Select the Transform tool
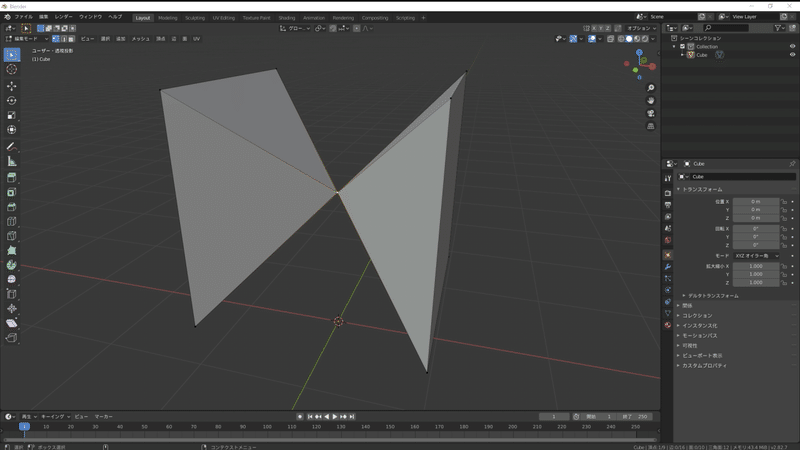The height and width of the screenshot is (450, 800). pos(12,130)
